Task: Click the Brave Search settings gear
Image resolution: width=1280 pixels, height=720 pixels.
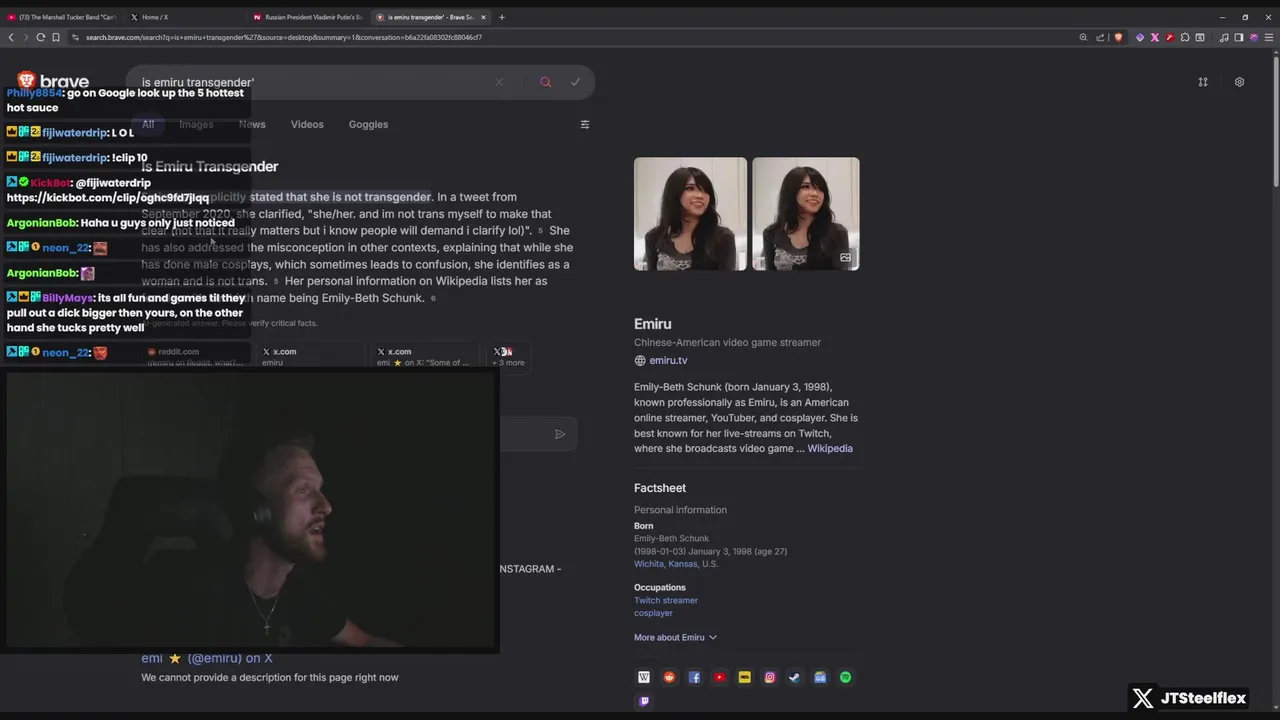Action: (x=1239, y=82)
